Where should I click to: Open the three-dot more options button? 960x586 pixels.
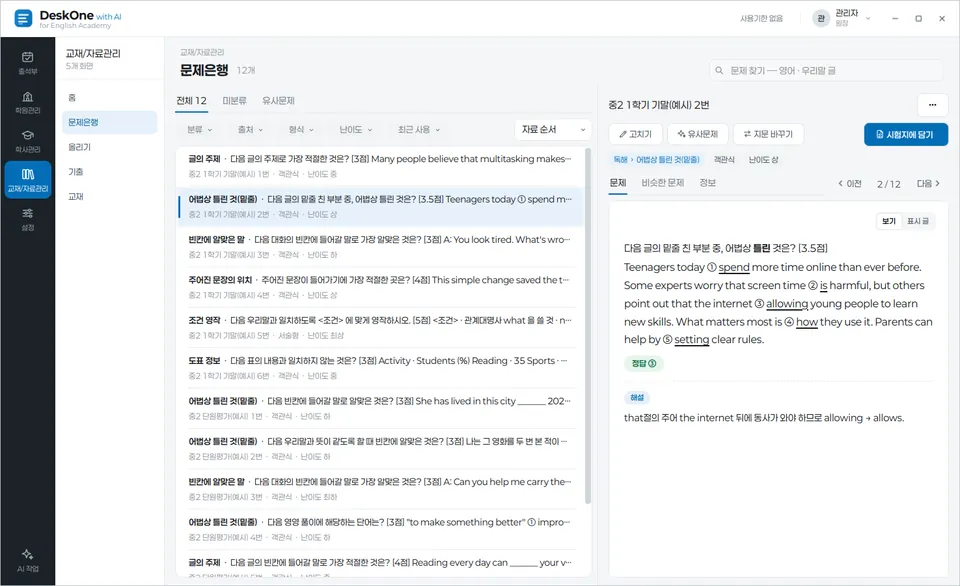(932, 105)
